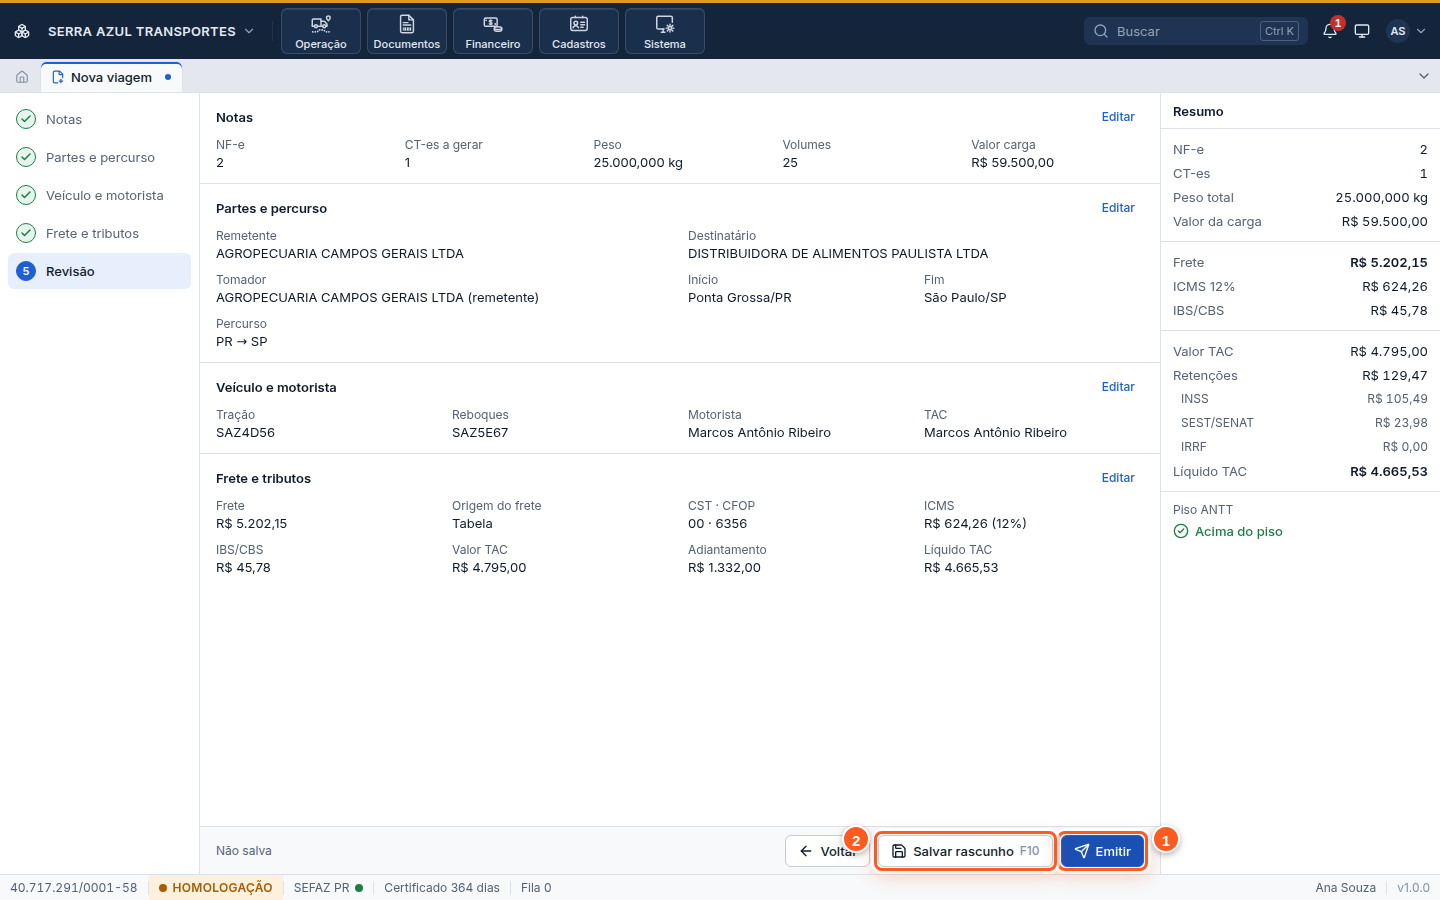Click the CNPJ 40.717.291/0001-58 text

pyautogui.click(x=74, y=887)
